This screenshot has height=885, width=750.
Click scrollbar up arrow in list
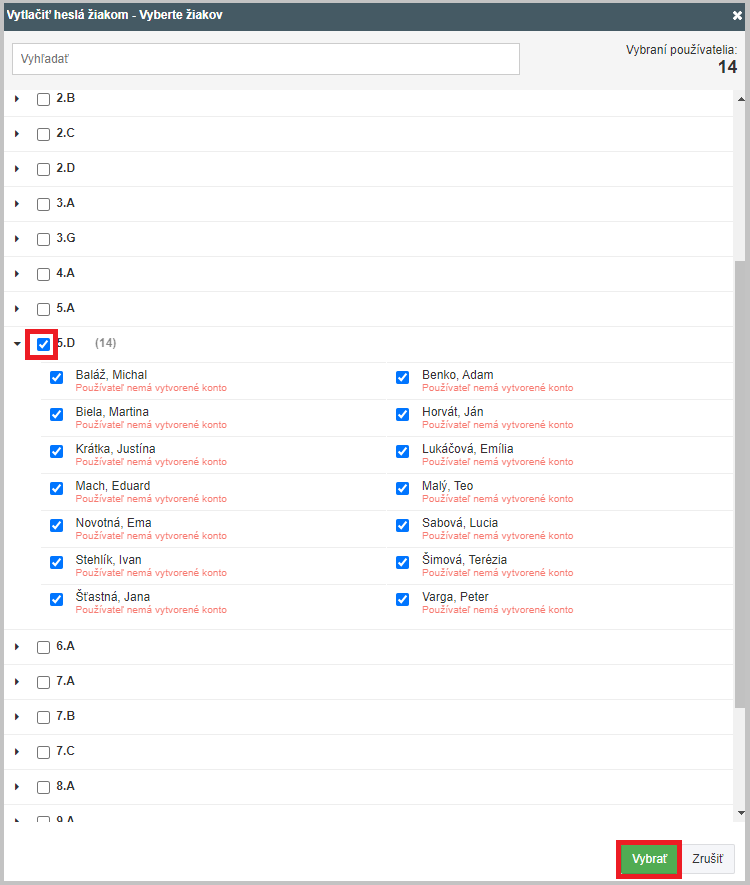click(740, 99)
